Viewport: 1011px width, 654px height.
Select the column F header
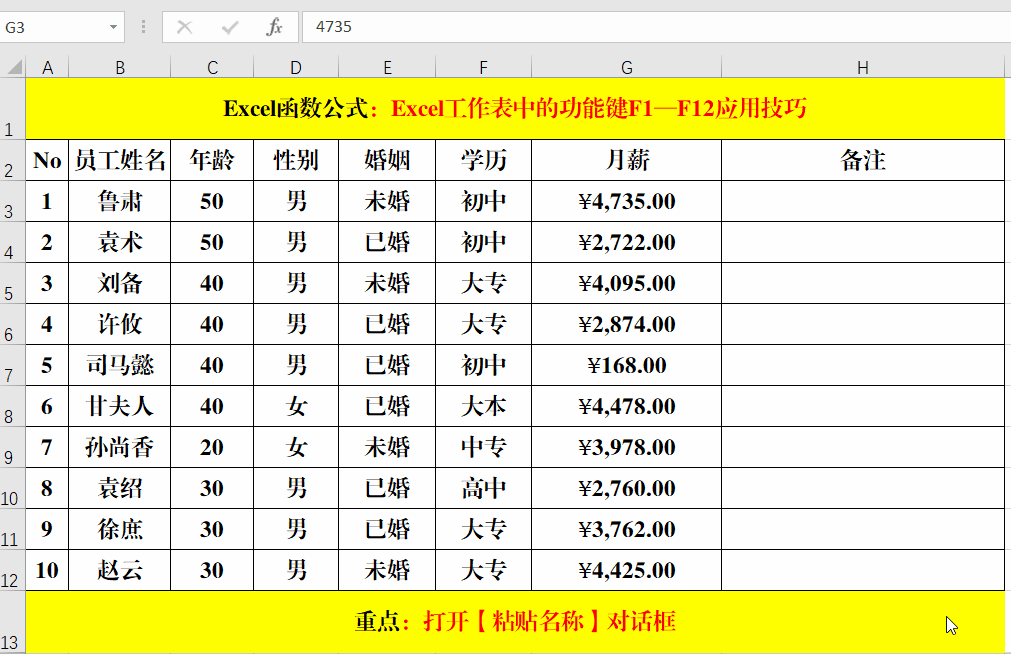(x=484, y=67)
